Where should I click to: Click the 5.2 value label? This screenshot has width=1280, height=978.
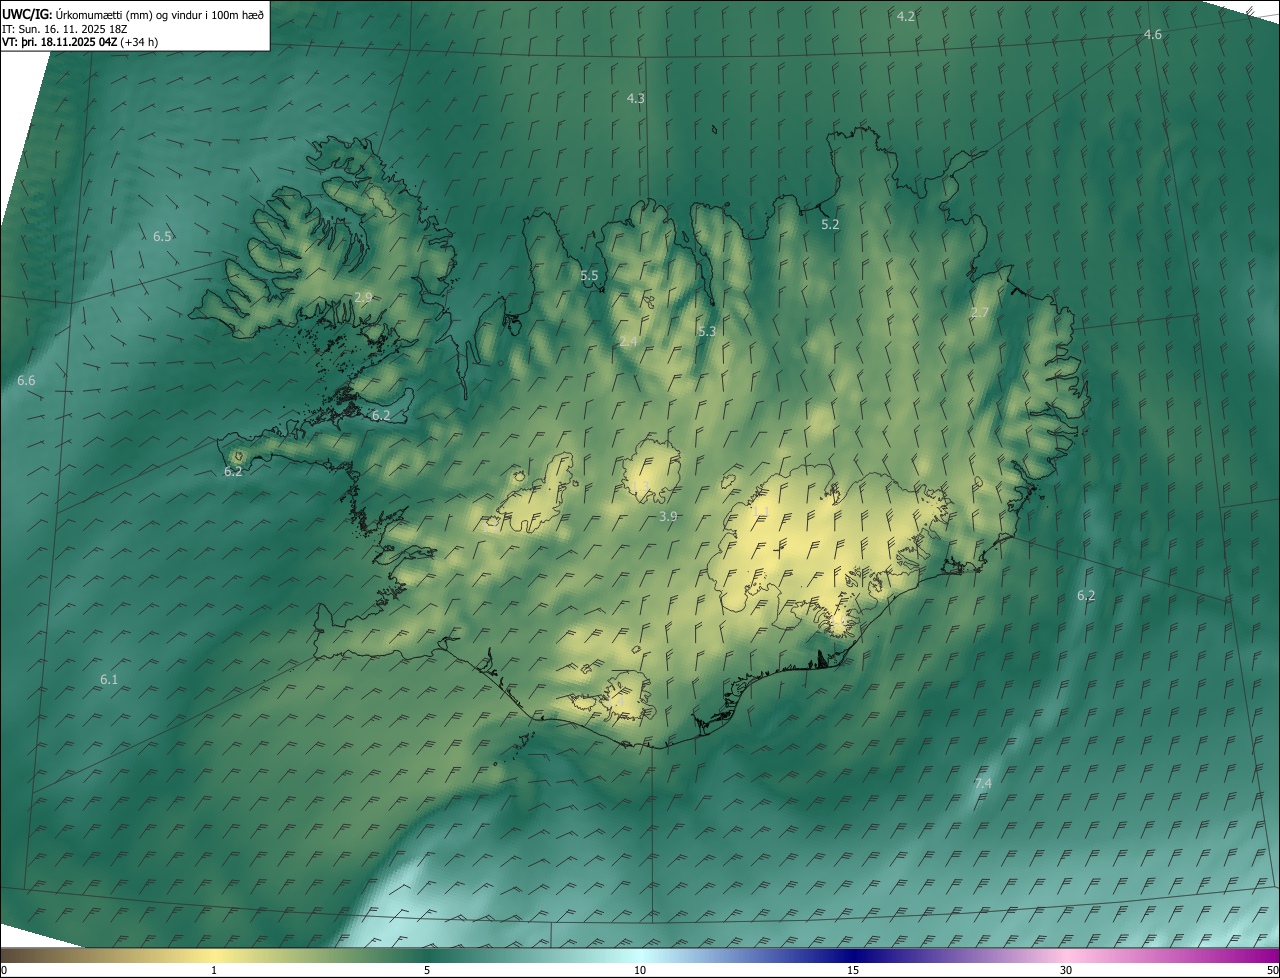point(830,225)
